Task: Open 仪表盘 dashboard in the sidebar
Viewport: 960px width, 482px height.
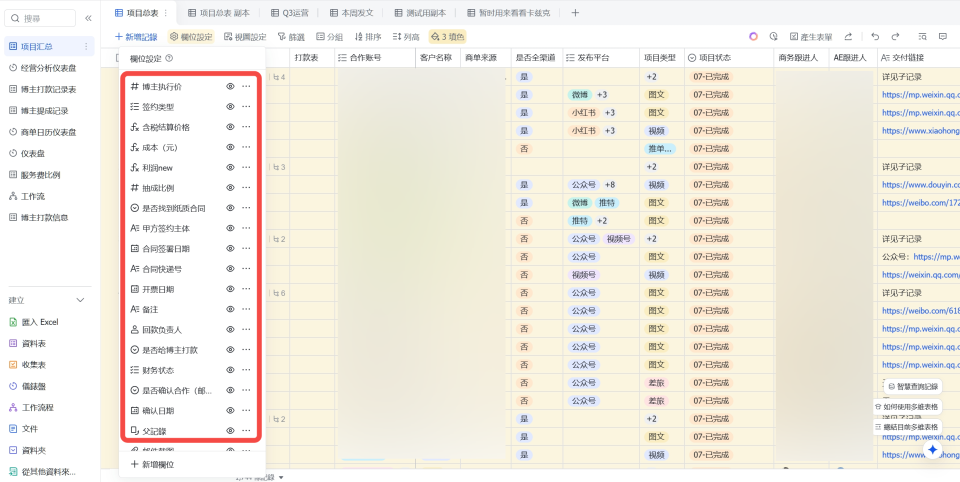Action: click(x=34, y=153)
